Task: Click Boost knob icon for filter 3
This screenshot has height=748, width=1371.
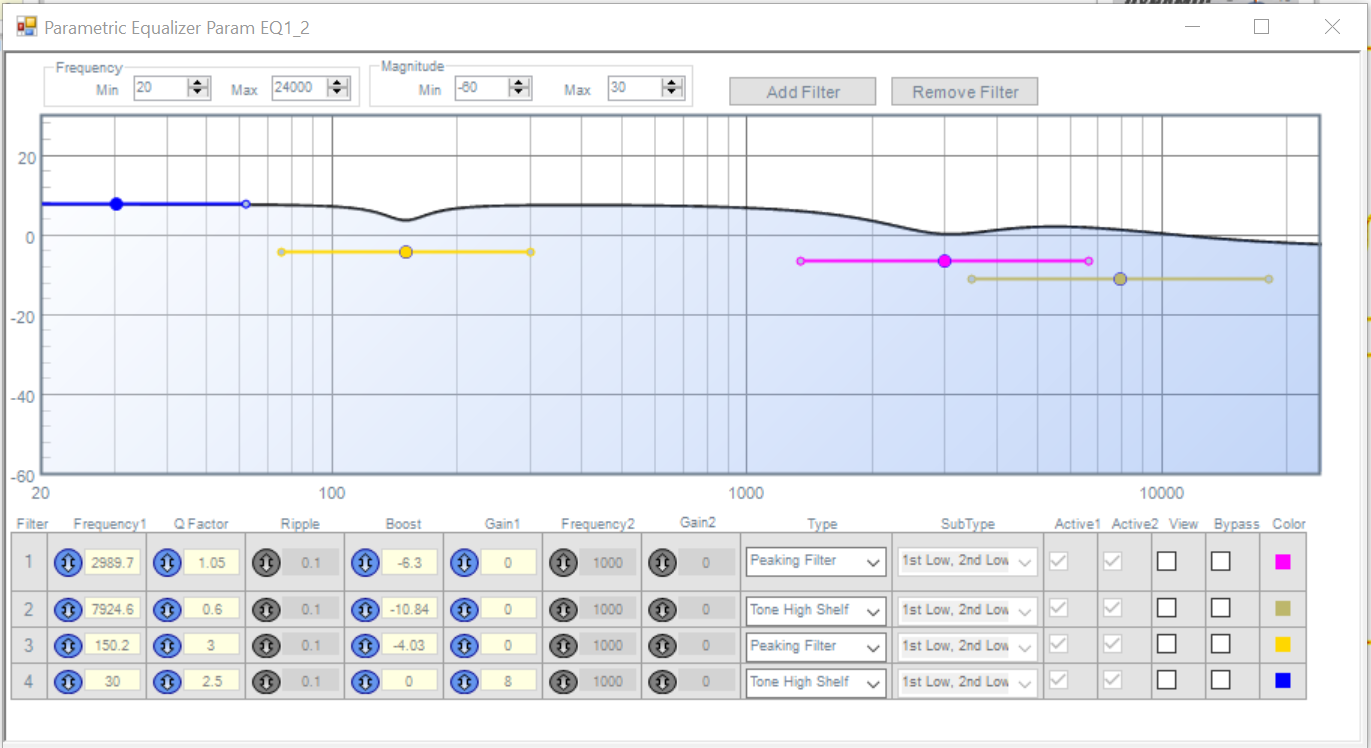Action: [365, 646]
